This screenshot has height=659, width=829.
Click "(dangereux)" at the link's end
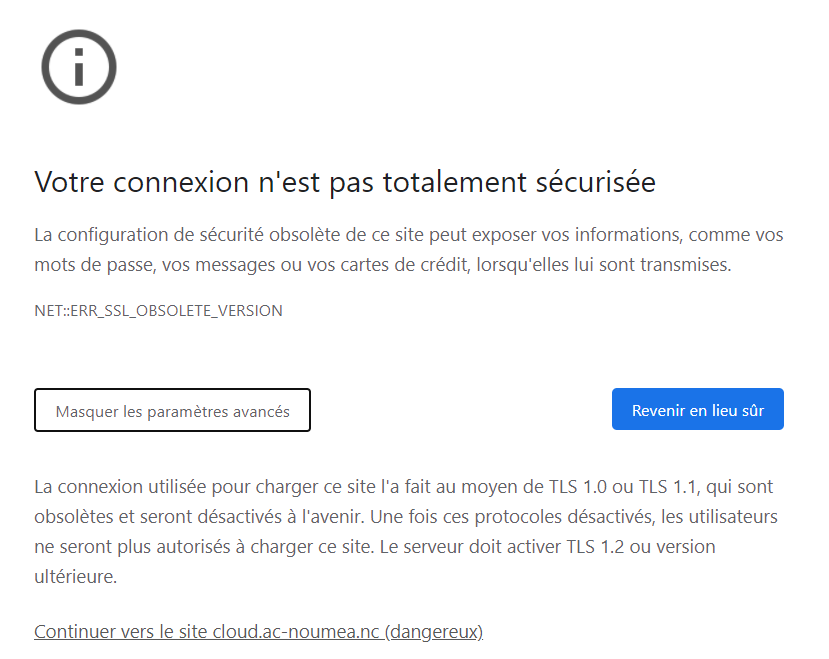(x=434, y=632)
